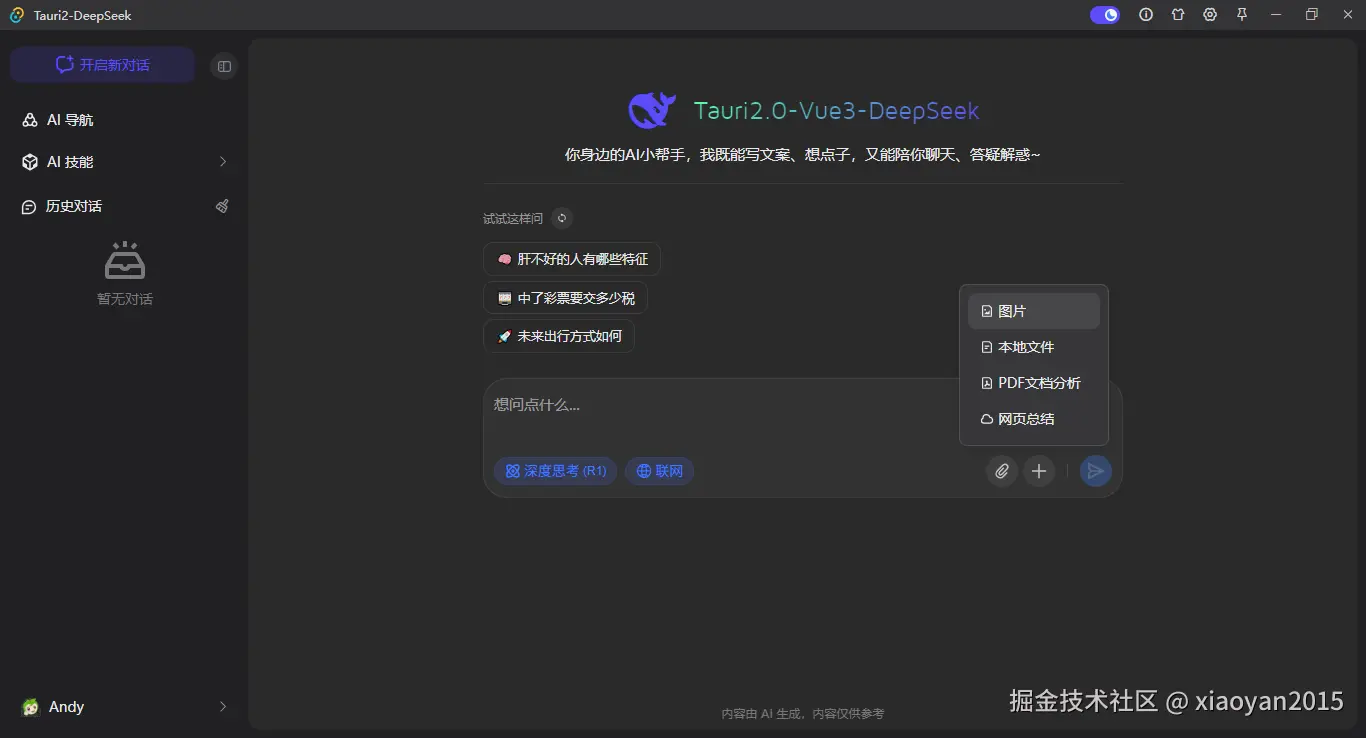Open the settings gear icon
Image resolution: width=1366 pixels, height=738 pixels.
(1210, 14)
